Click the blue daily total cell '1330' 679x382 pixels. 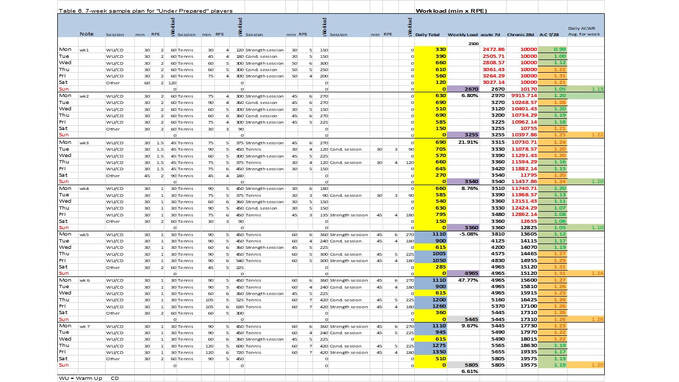430,352
